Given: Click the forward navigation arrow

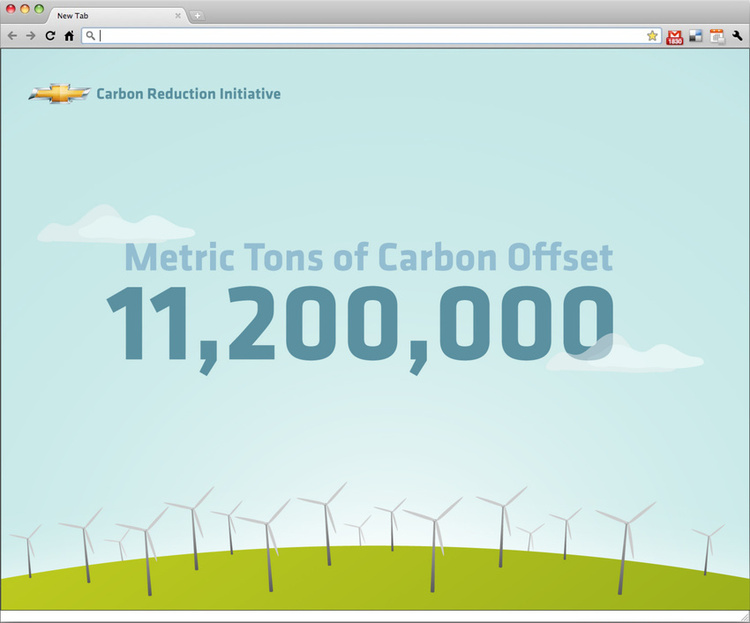Looking at the screenshot, I should [x=30, y=35].
